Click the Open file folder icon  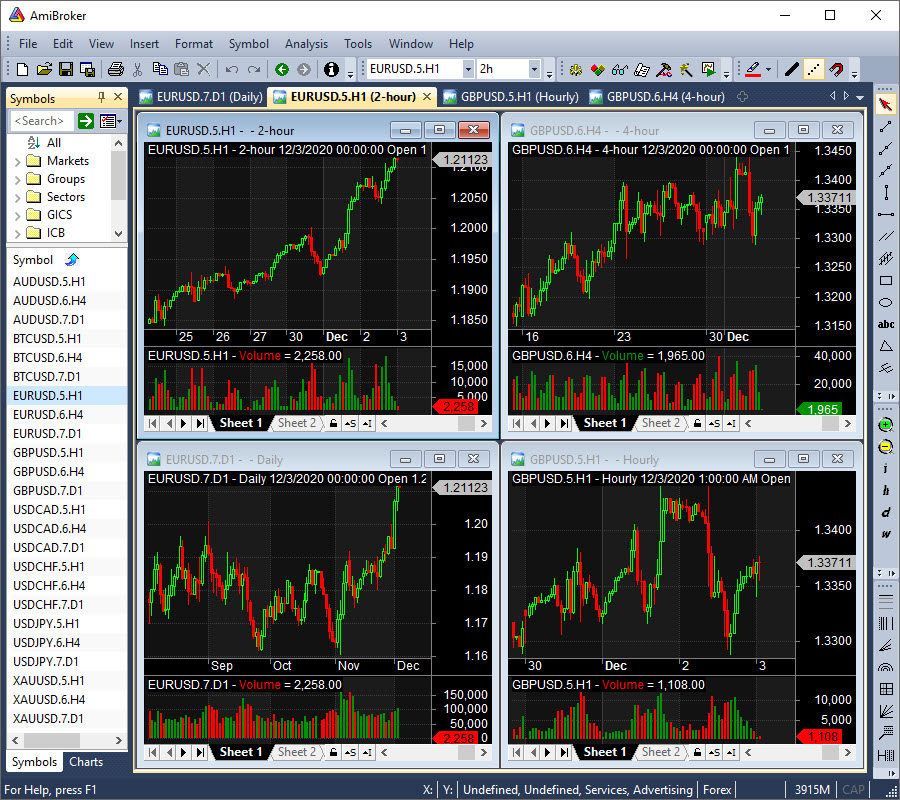coord(44,69)
